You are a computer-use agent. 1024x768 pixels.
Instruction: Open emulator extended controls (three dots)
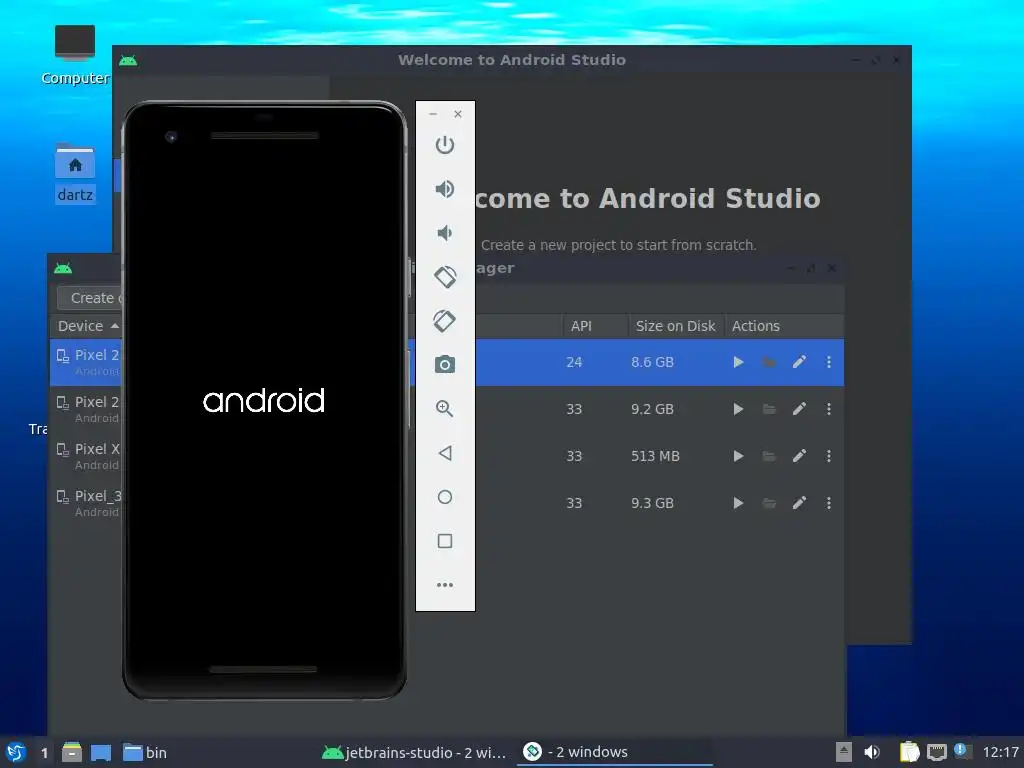coord(445,584)
